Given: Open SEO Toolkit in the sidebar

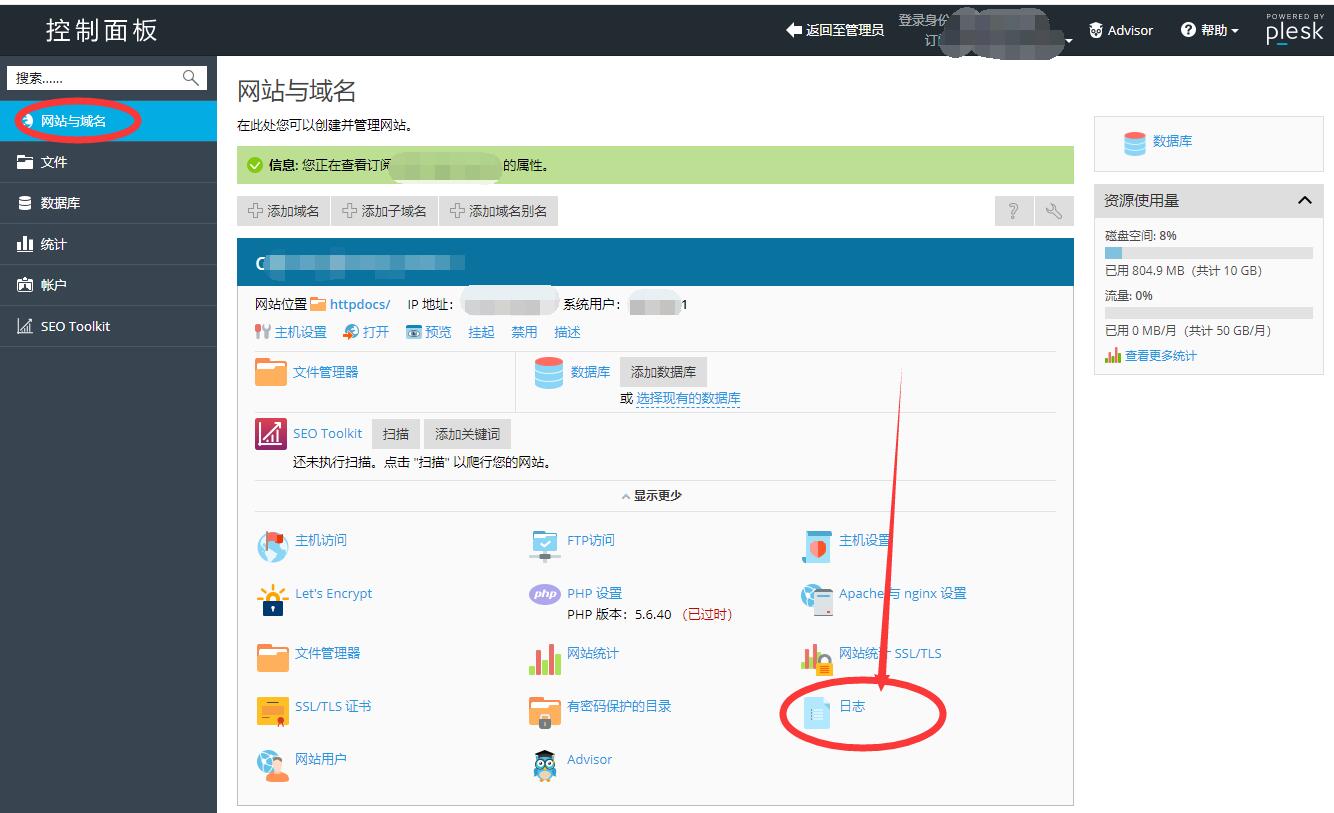Looking at the screenshot, I should tap(108, 326).
